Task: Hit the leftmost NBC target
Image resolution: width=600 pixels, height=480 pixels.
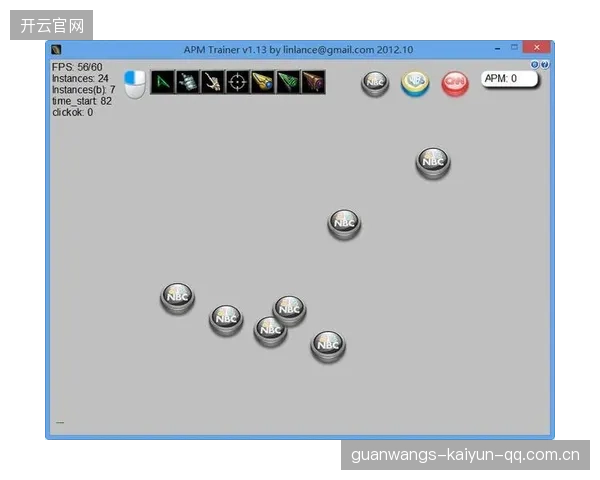Action: pos(177,299)
